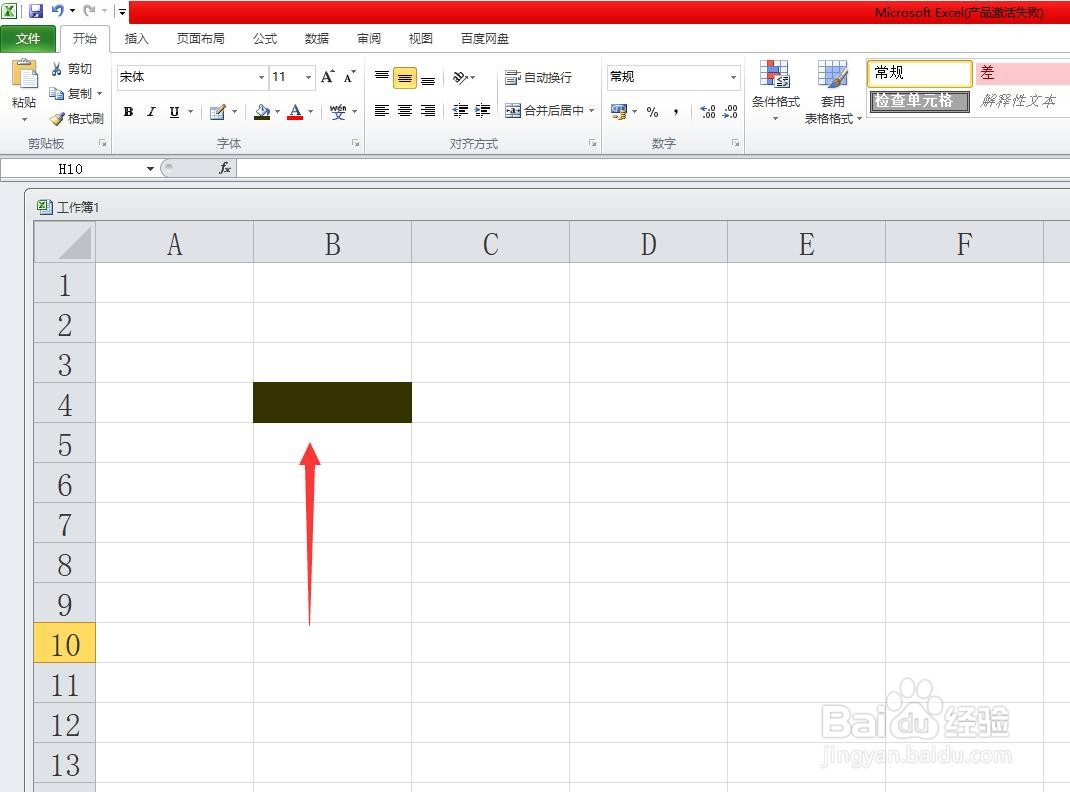Increase the cell indent
Viewport: 1070px width, 792px height.
482,111
